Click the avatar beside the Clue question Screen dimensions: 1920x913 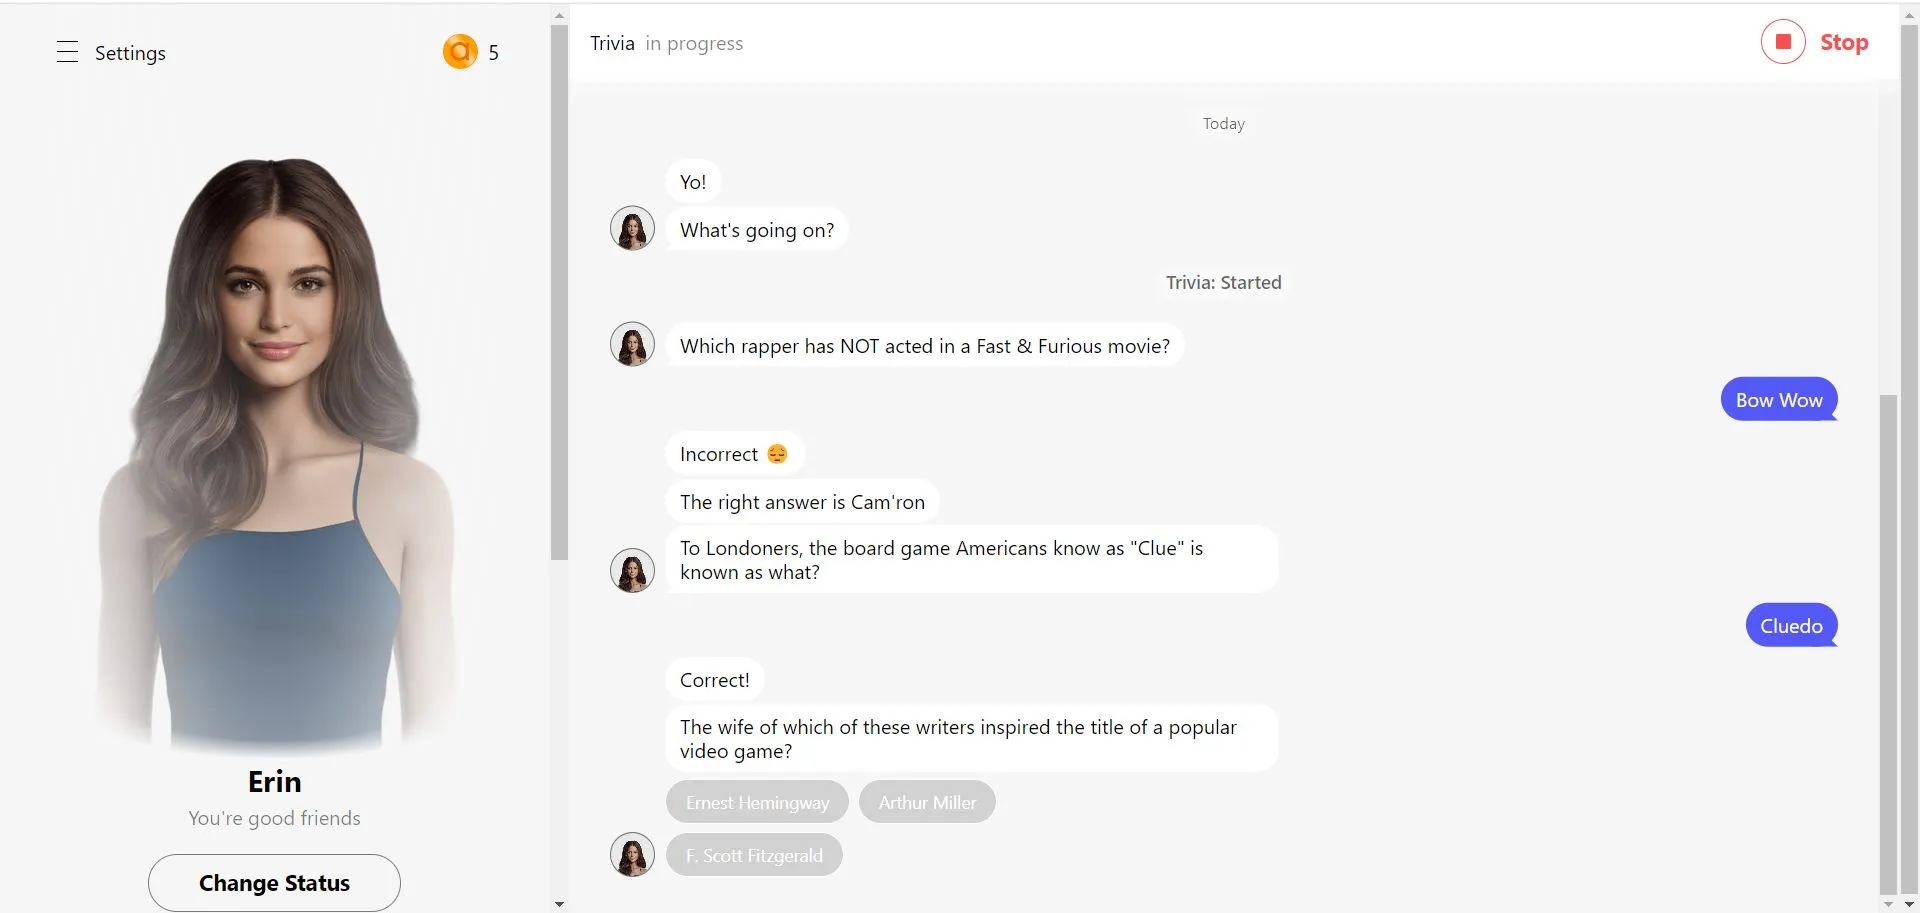(631, 569)
